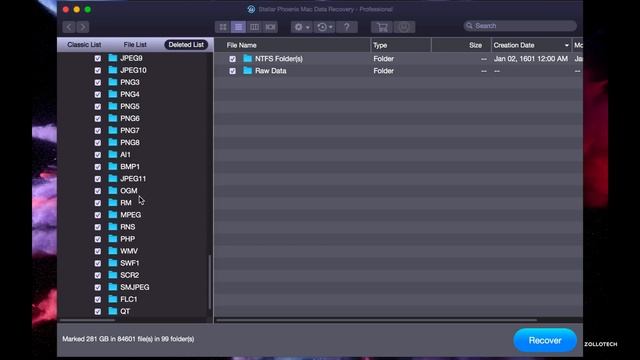This screenshot has height=360, width=640.
Task: Uncheck the JPEG9 folder checkbox
Action: click(x=98, y=58)
